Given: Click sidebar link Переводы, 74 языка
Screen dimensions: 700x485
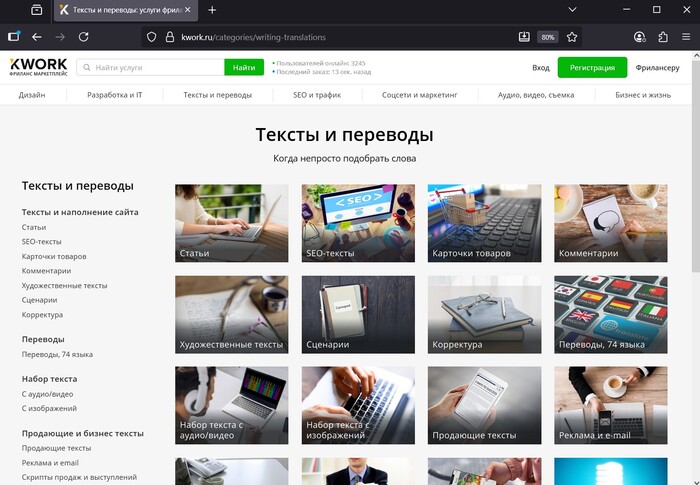Looking at the screenshot, I should [57, 354].
